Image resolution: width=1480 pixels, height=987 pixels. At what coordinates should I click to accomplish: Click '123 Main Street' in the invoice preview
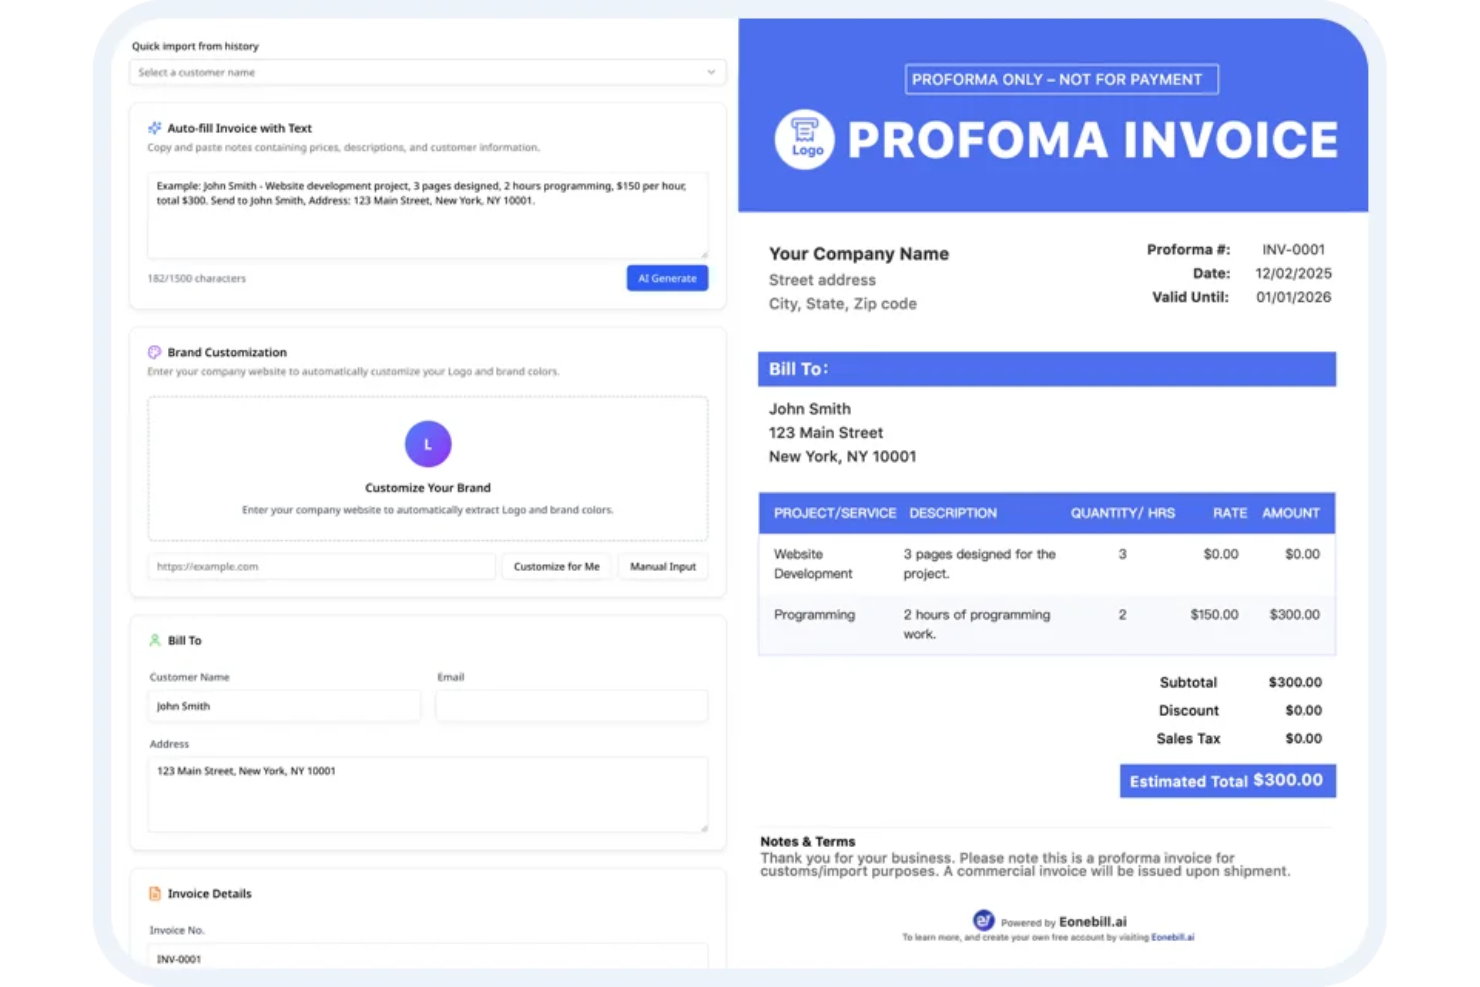826,433
